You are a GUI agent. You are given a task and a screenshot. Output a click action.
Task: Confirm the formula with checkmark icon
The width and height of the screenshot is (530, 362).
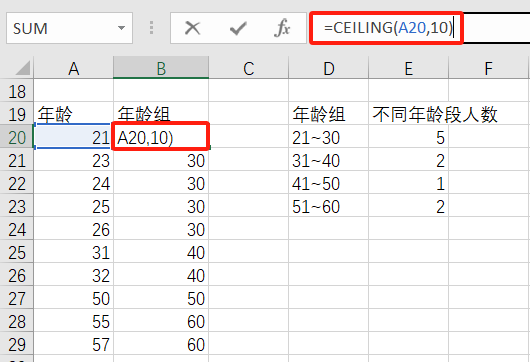(x=238, y=28)
